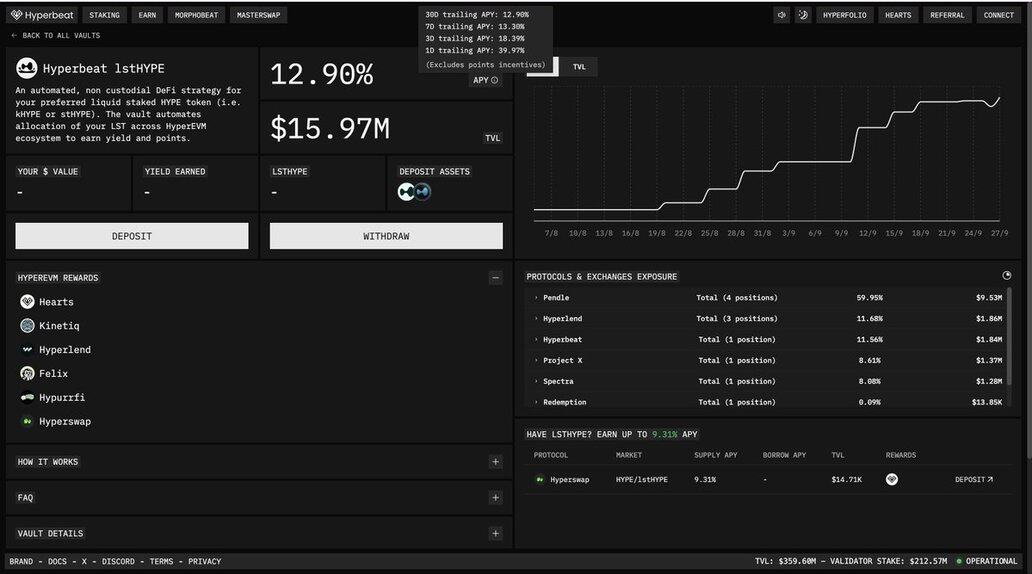Open the Hyperfolio page
Image resolution: width=1032 pixels, height=574 pixels.
[844, 15]
